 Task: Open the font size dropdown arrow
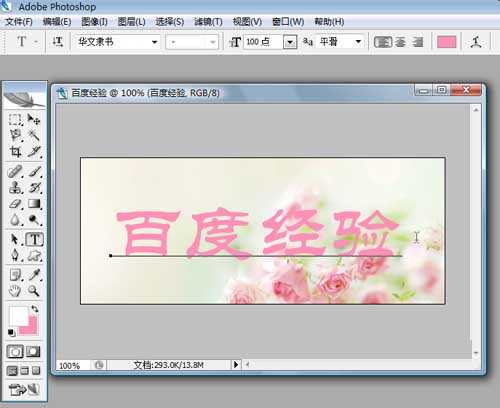tap(290, 42)
